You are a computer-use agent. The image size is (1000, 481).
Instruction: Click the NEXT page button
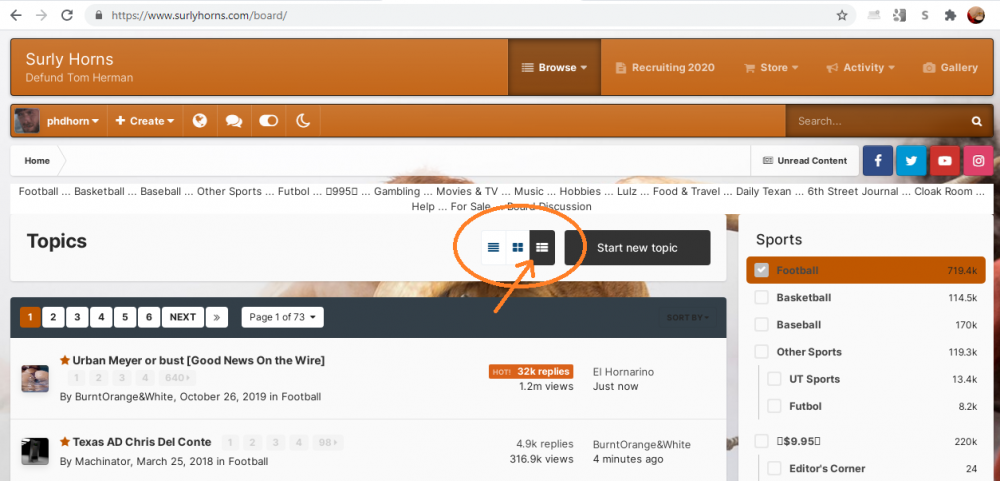(182, 317)
